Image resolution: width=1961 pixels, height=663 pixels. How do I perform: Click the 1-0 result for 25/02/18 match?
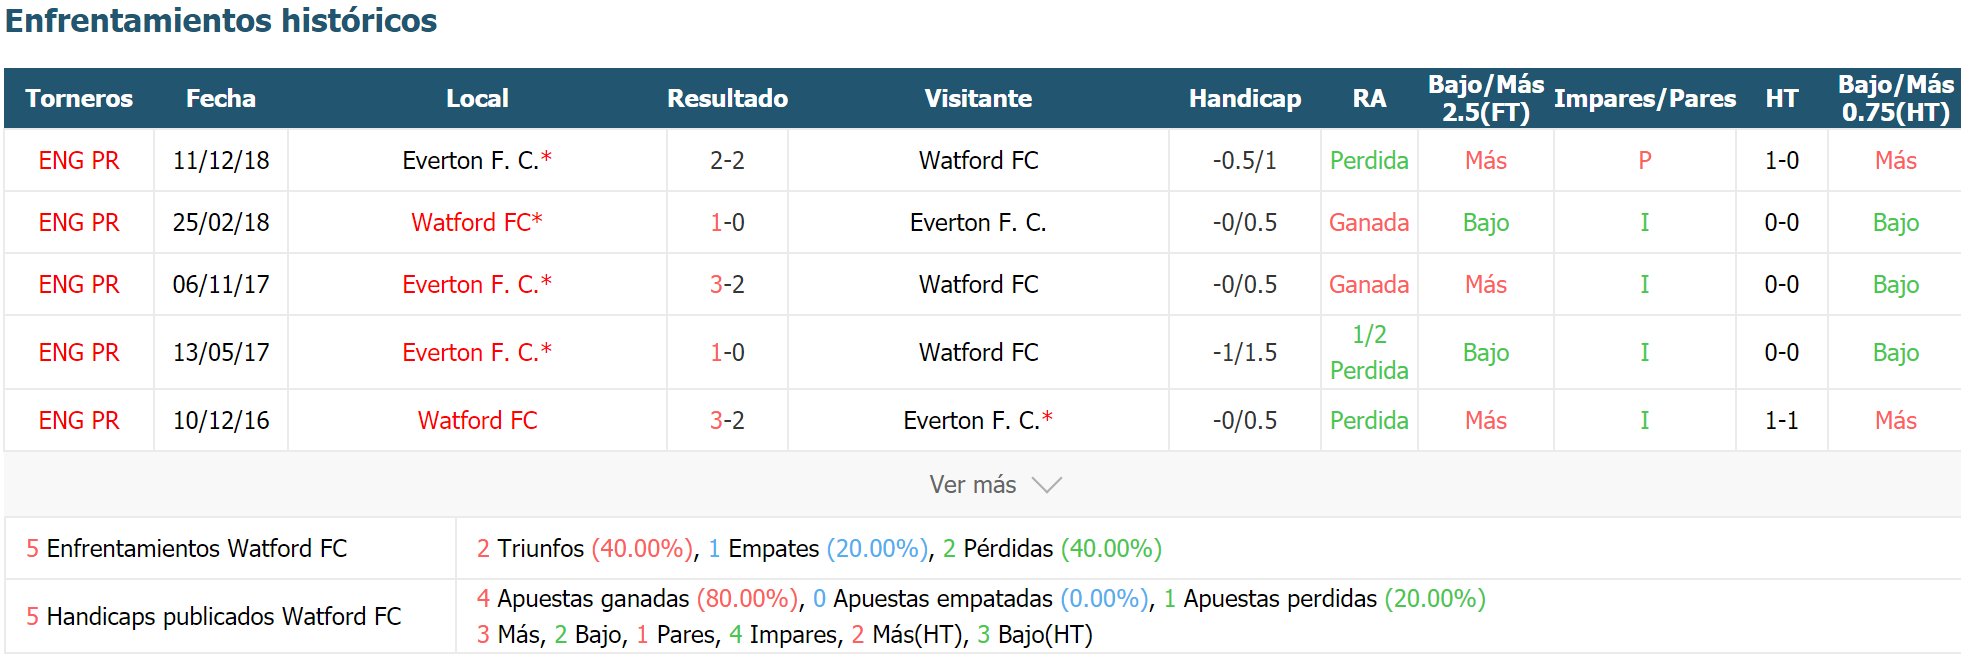click(727, 222)
